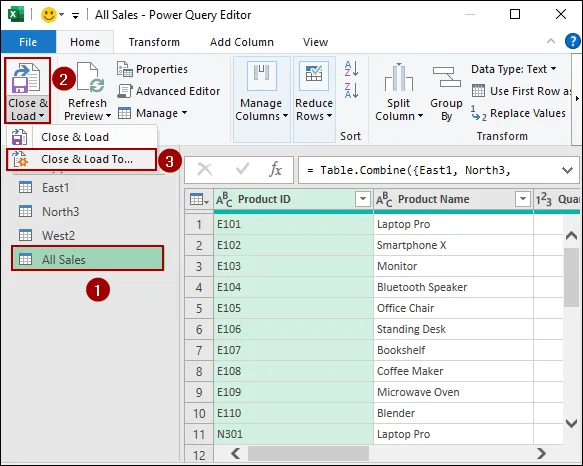Click the Close & Load ribbon icon
This screenshot has height=466, width=583.
27,77
